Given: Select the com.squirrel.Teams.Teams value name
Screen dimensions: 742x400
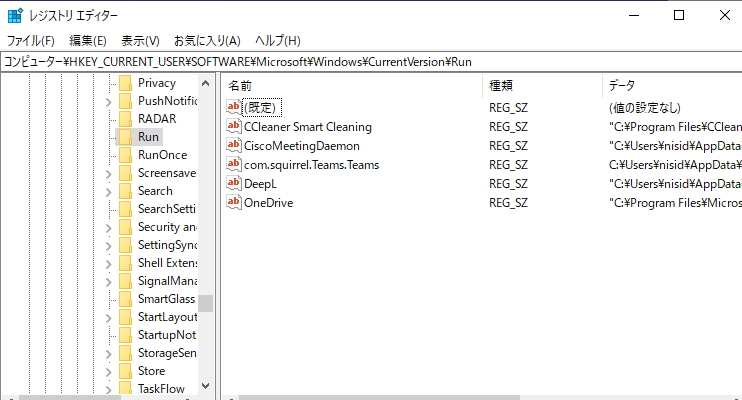Looking at the screenshot, I should pyautogui.click(x=311, y=165).
